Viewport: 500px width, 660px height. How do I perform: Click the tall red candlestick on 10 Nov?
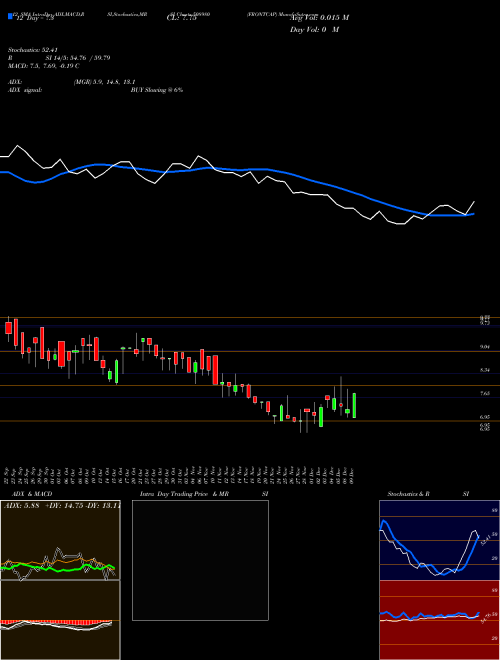[x=215, y=370]
